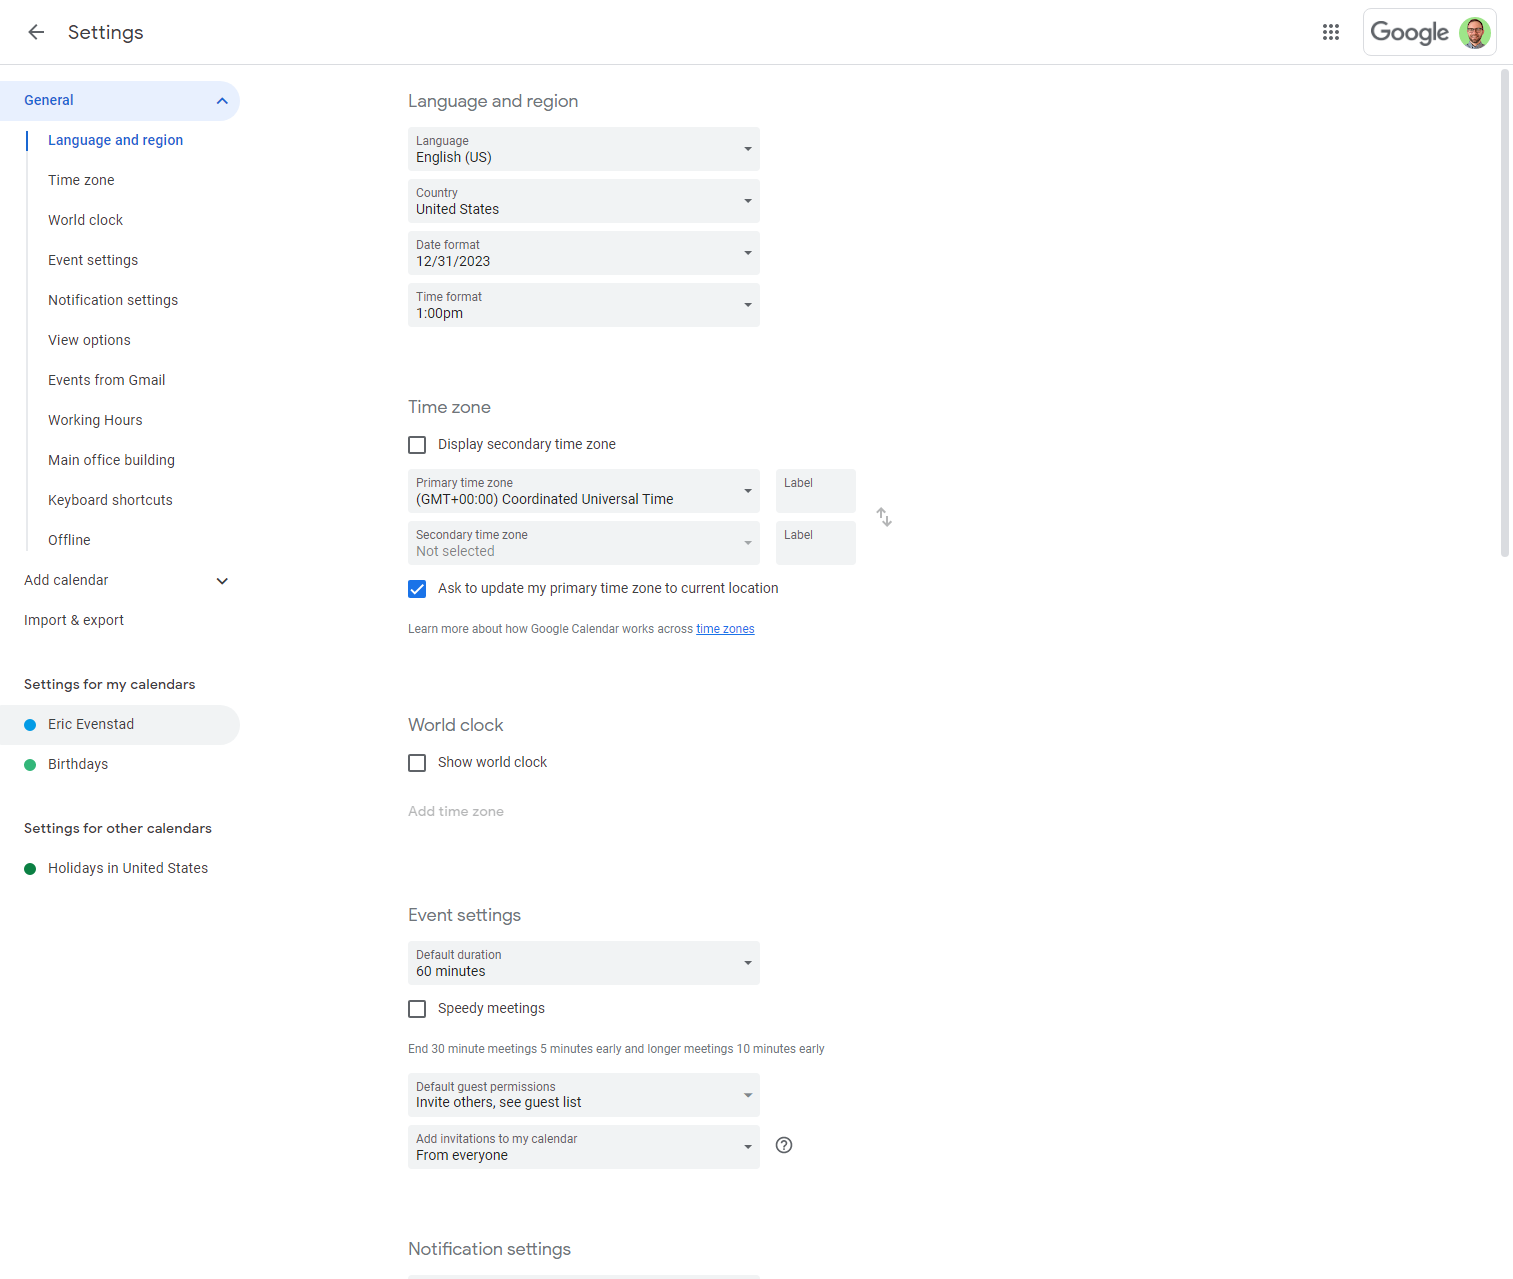1513x1279 pixels.
Task: Open the Time format dropdown
Action: (584, 305)
